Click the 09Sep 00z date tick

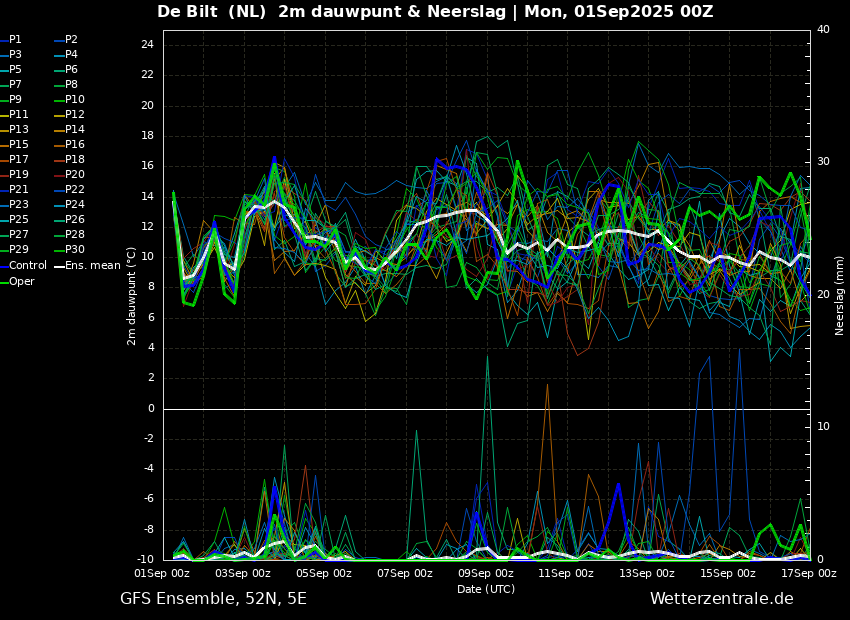point(486,573)
